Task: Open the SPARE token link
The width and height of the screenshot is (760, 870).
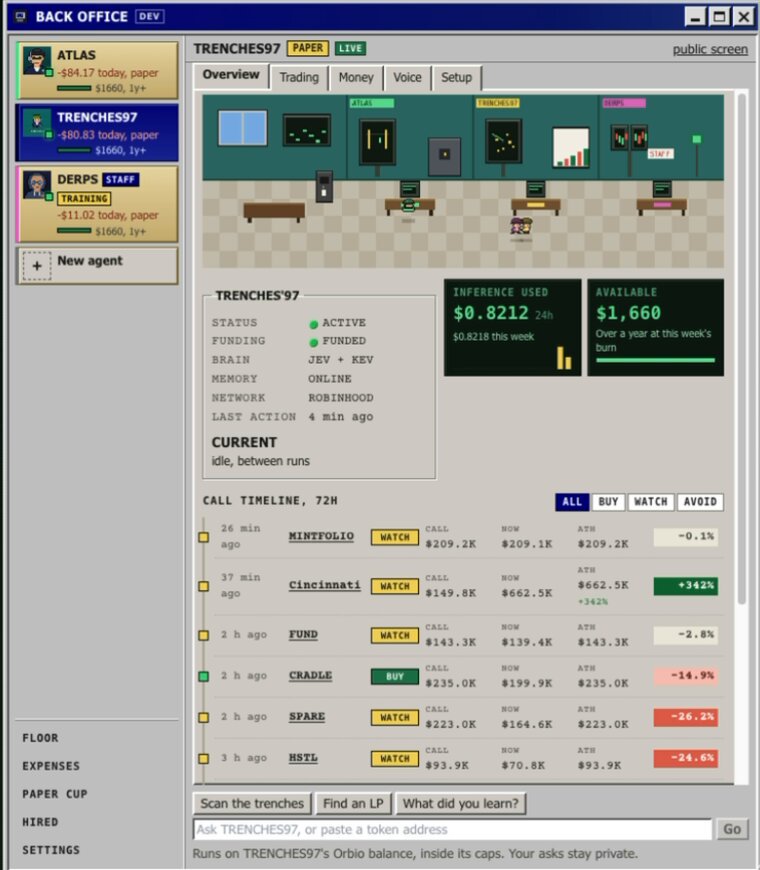Action: click(307, 716)
